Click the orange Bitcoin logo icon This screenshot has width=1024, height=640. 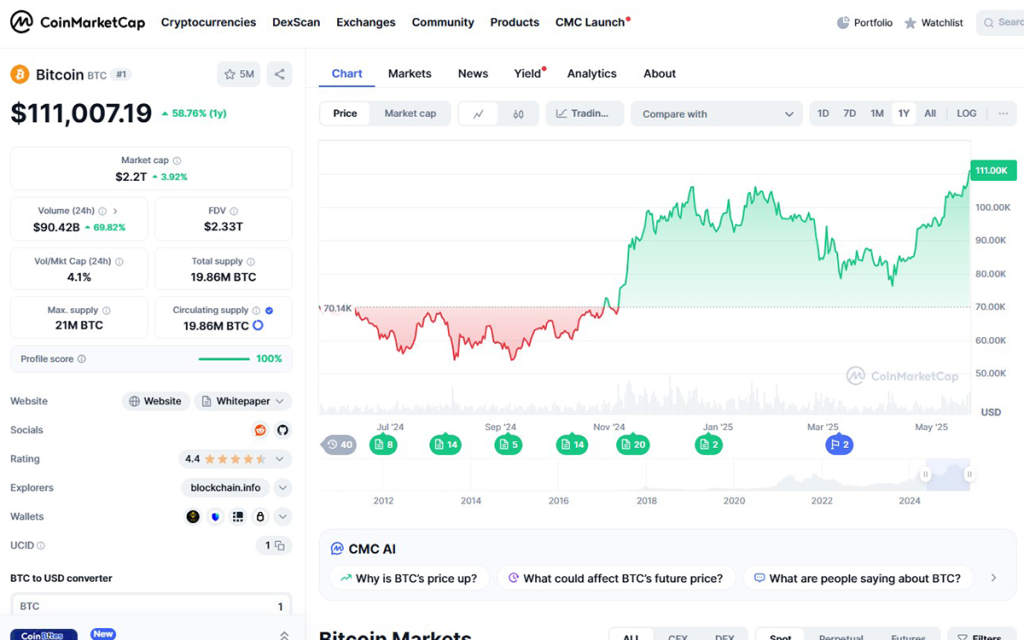tap(20, 74)
